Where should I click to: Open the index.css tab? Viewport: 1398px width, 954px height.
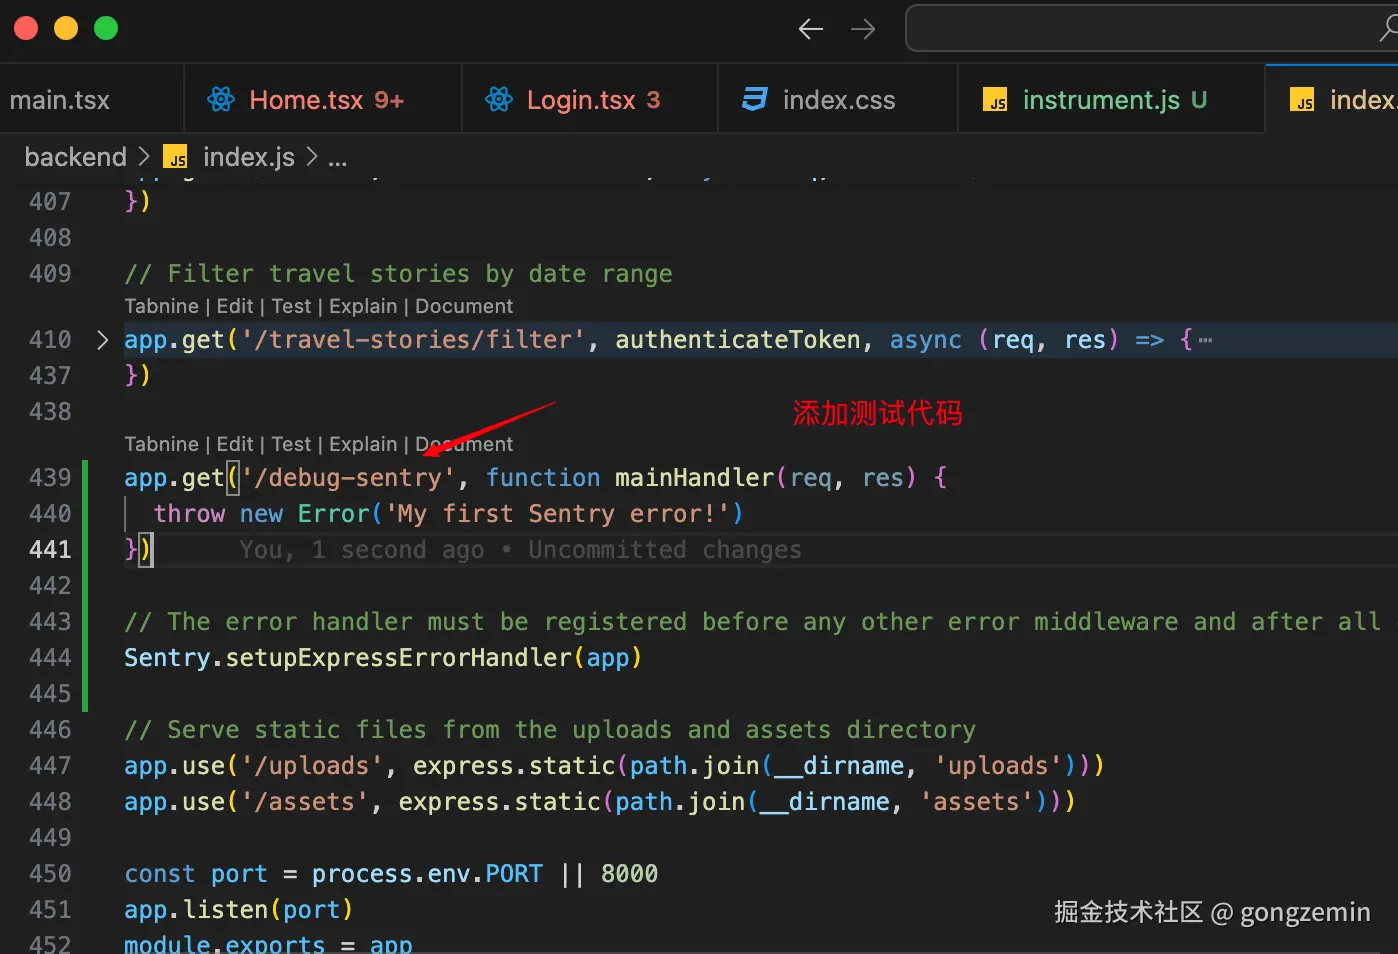pyautogui.click(x=838, y=100)
